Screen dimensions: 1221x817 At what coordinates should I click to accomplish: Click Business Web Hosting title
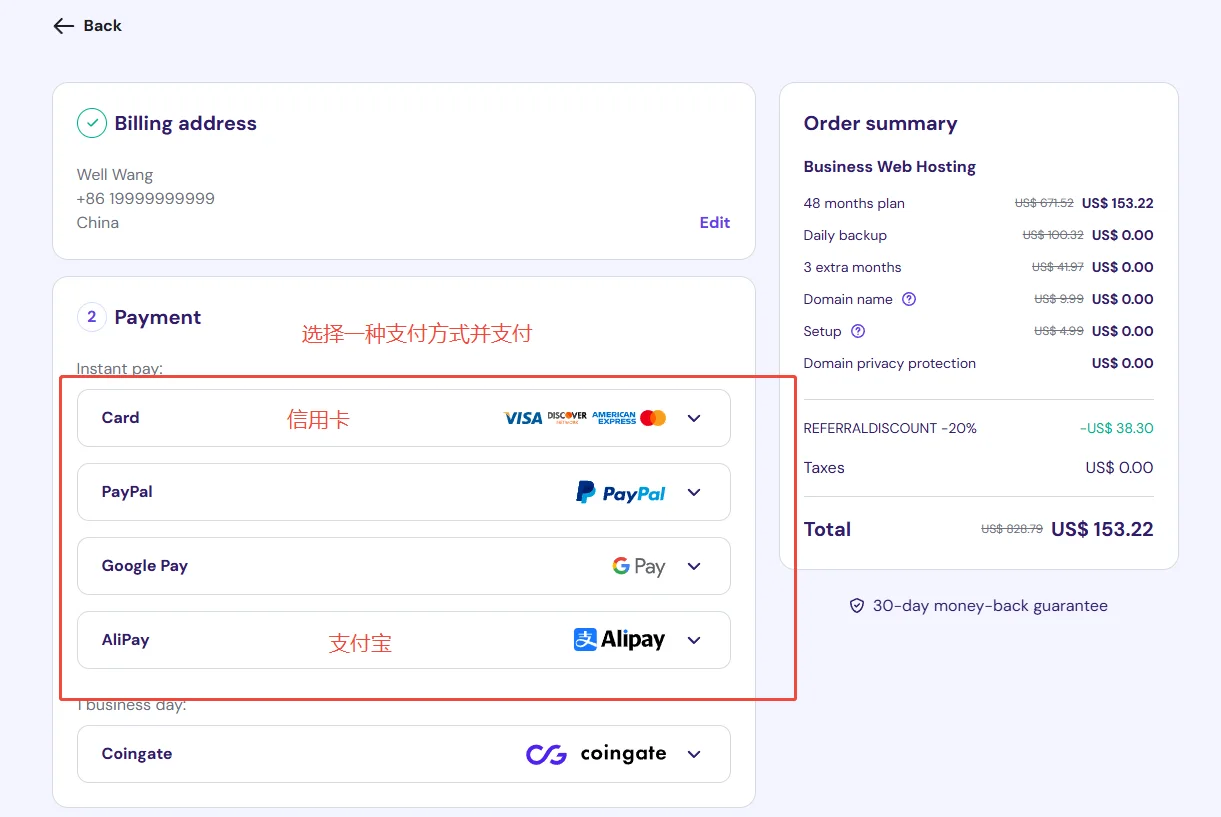click(890, 167)
